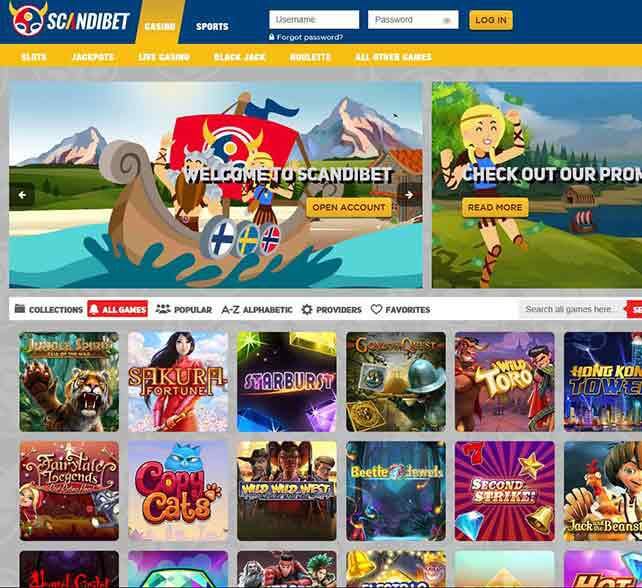This screenshot has width=642, height=588.
Task: Toggle password visibility eye icon
Action: click(447, 20)
